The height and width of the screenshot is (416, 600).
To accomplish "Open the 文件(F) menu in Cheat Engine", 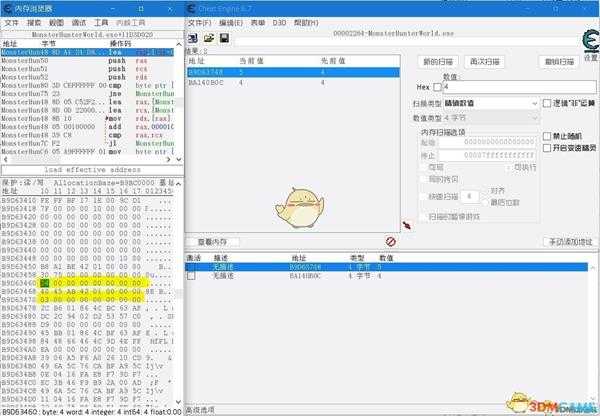I will pos(200,21).
